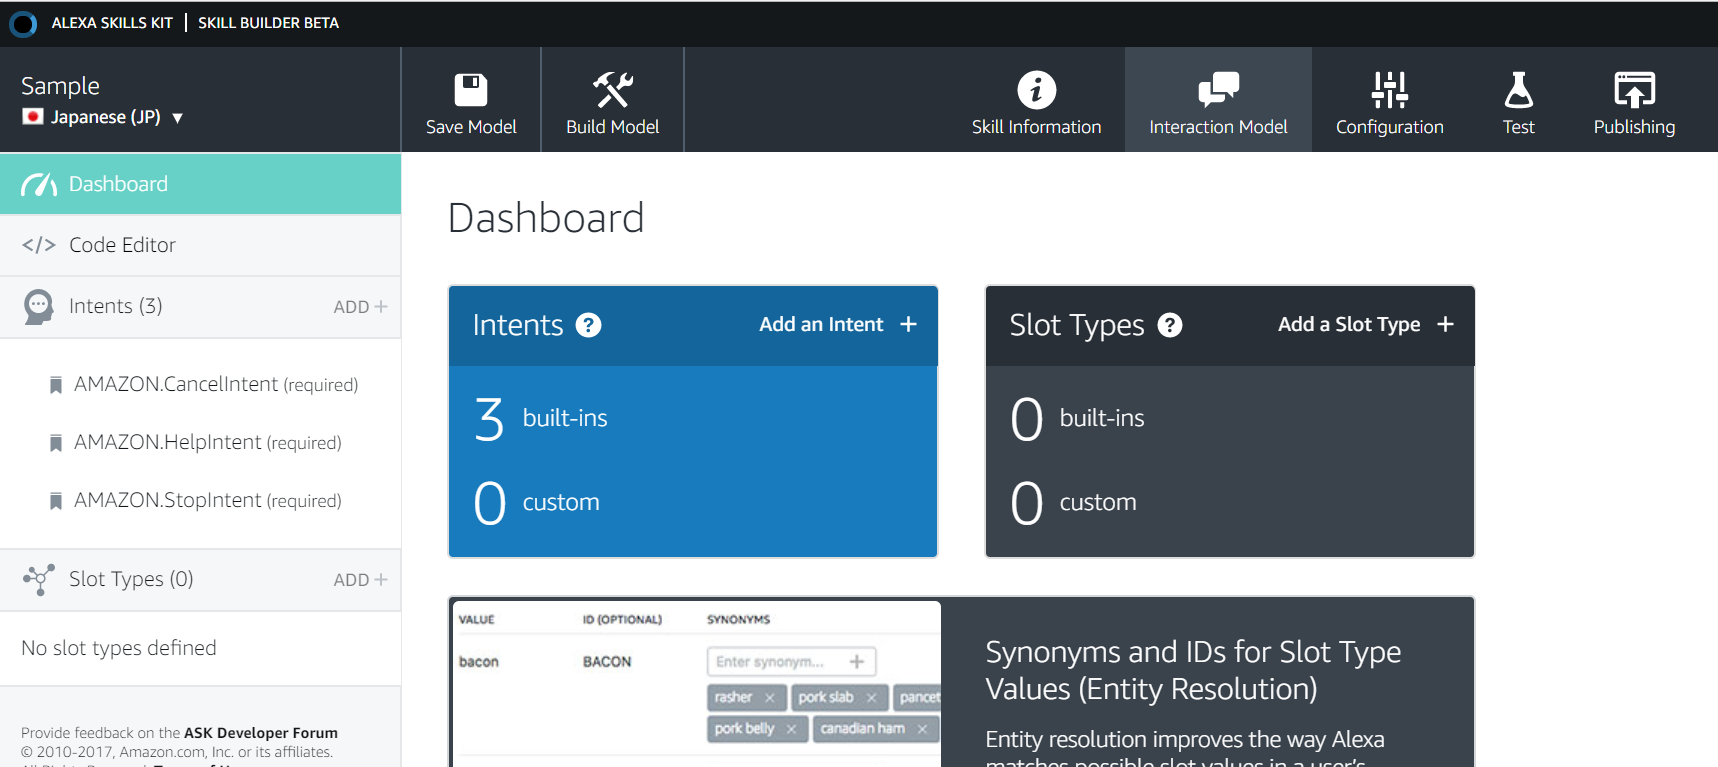
Task: Click the Dashboard gauge icon in sidebar
Action: 39,184
